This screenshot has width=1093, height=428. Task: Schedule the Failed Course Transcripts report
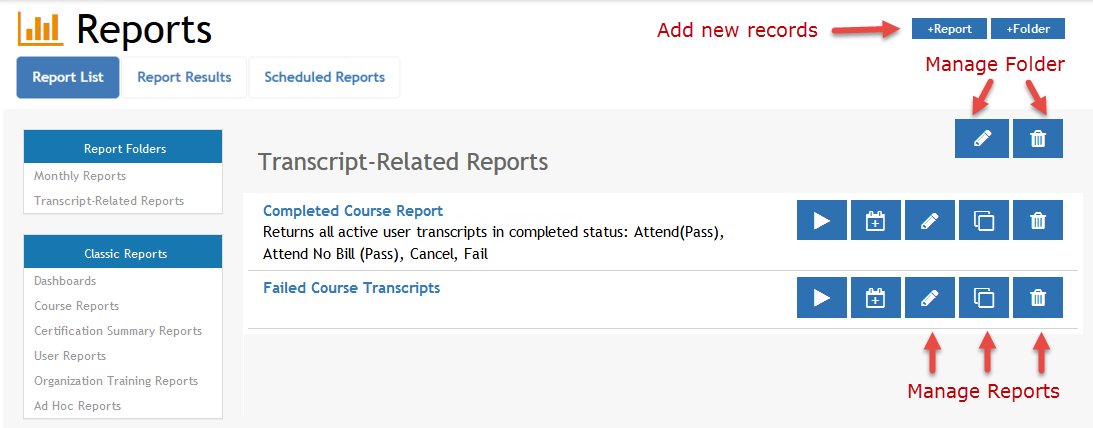pos(876,297)
